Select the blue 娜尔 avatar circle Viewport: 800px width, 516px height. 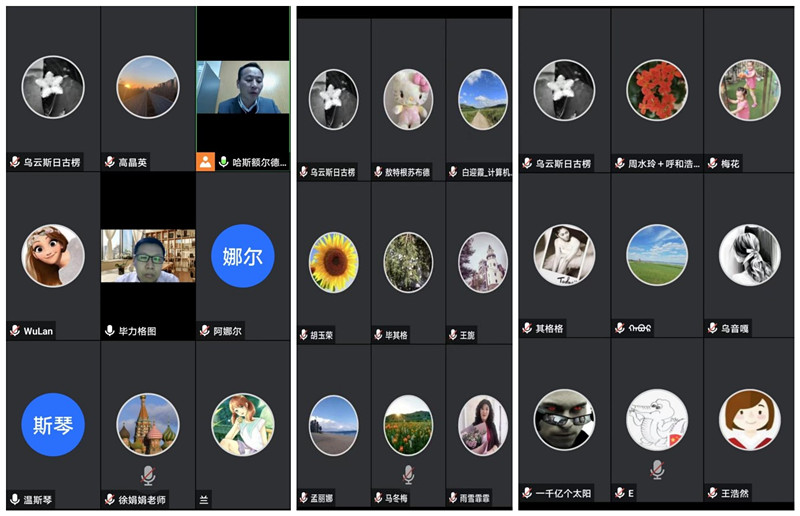click(243, 256)
